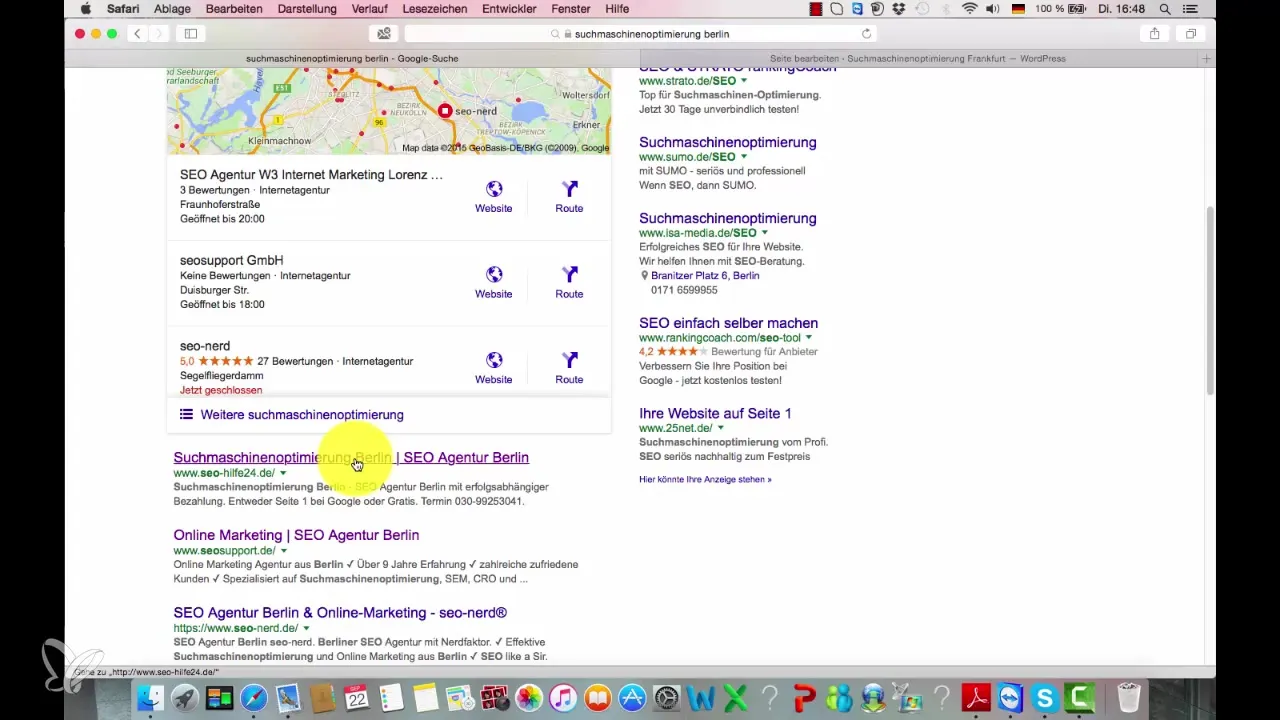The height and width of the screenshot is (720, 1280).
Task: Expand arrow next to www.rankingcoach.com/seo-tool
Action: click(x=810, y=338)
